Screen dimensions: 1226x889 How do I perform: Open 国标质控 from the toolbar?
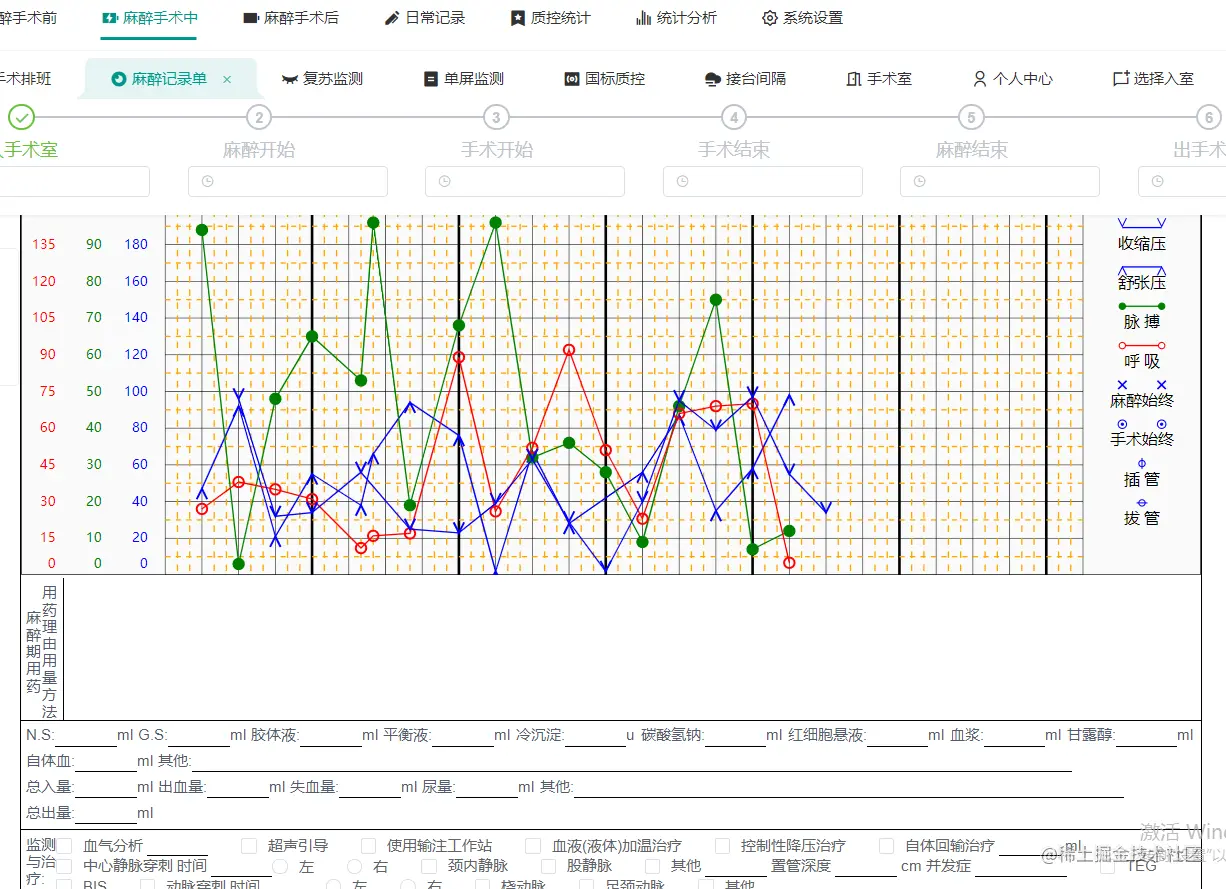604,79
